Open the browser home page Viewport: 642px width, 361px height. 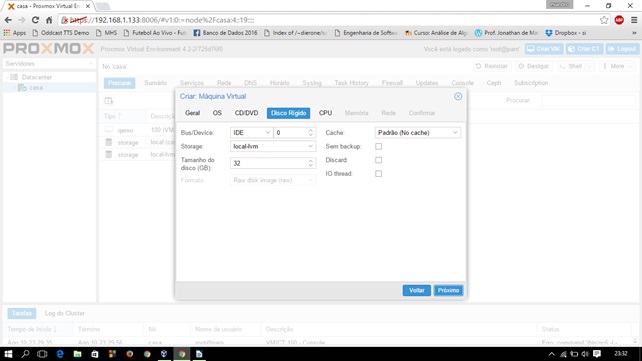click(x=49, y=20)
